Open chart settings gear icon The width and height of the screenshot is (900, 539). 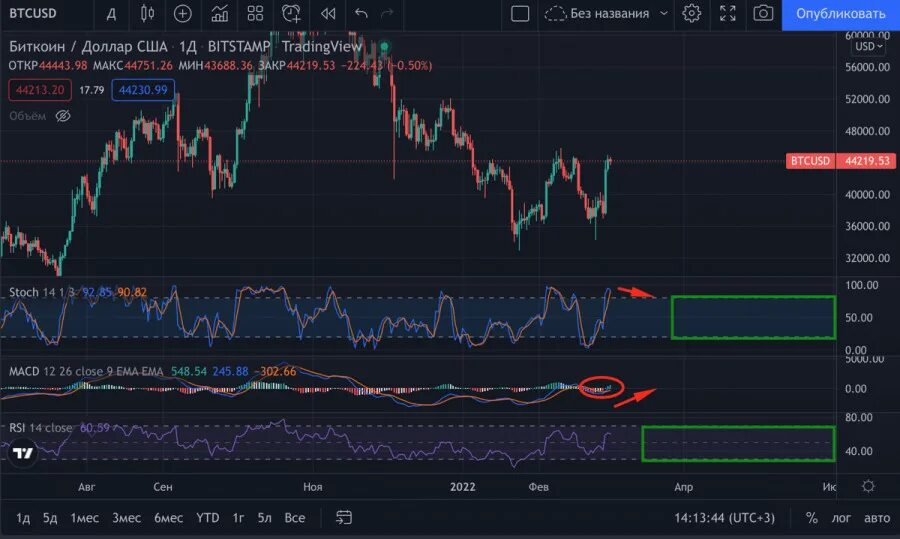[x=691, y=13]
